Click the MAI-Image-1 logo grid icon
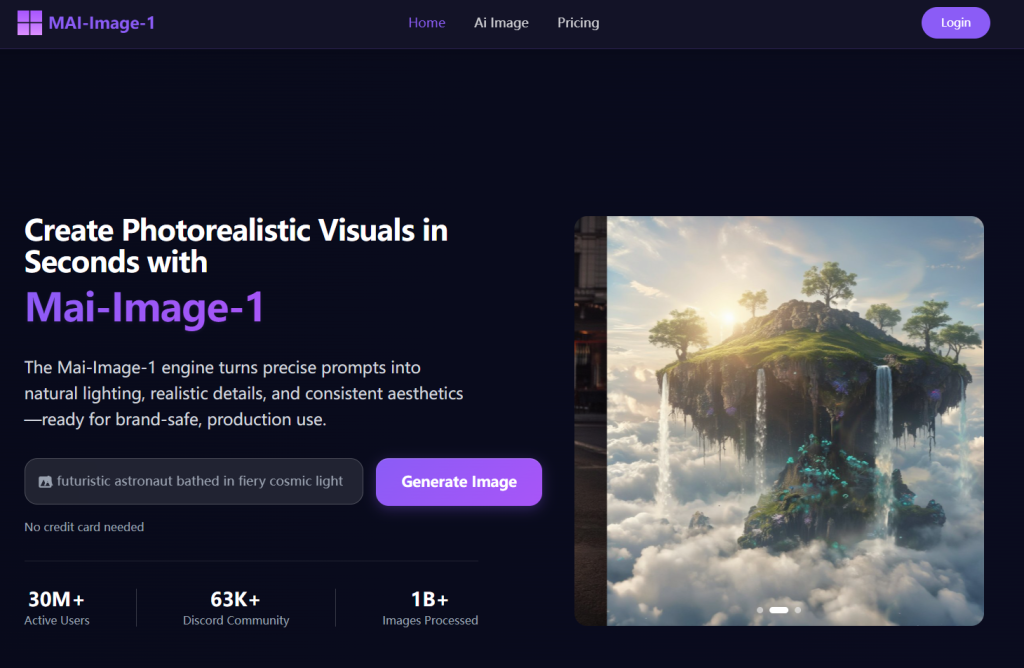This screenshot has height=668, width=1024. (29, 22)
